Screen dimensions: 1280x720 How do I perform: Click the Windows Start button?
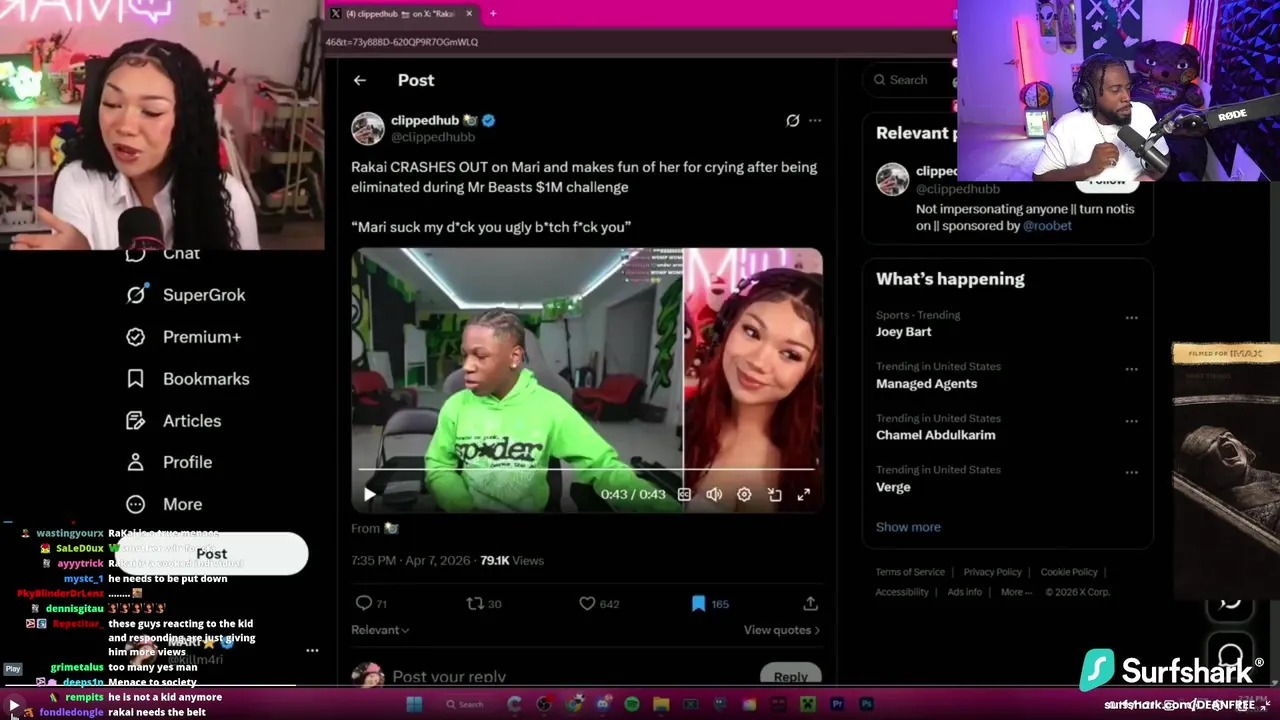[414, 704]
